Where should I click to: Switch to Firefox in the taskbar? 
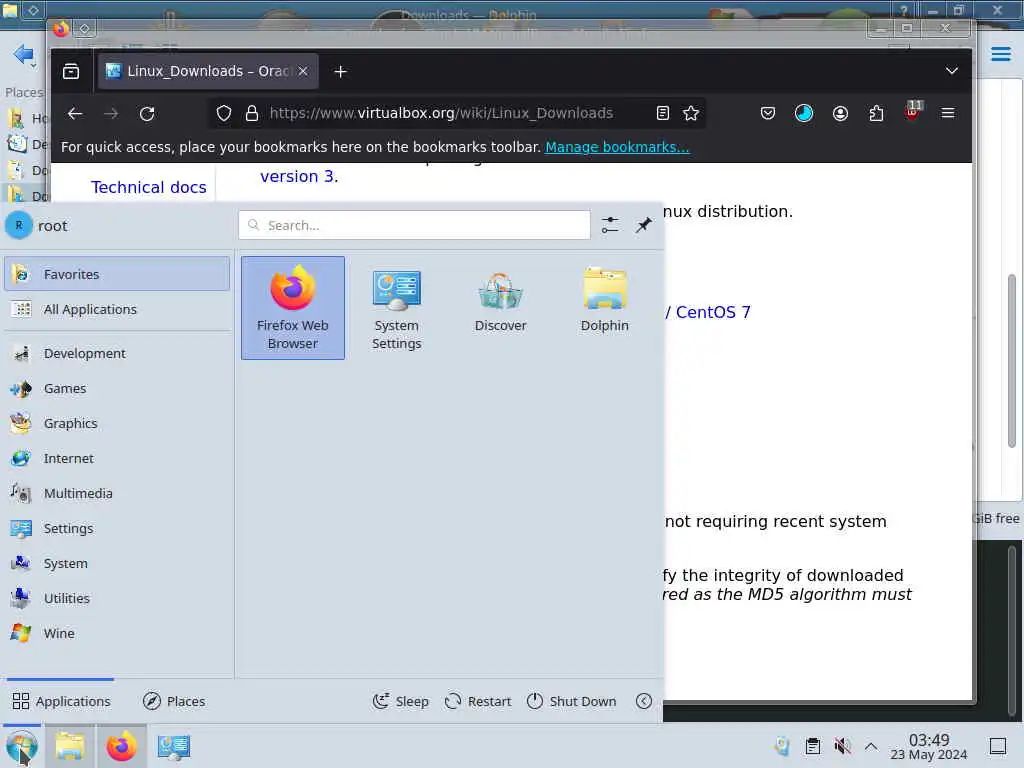coord(121,746)
